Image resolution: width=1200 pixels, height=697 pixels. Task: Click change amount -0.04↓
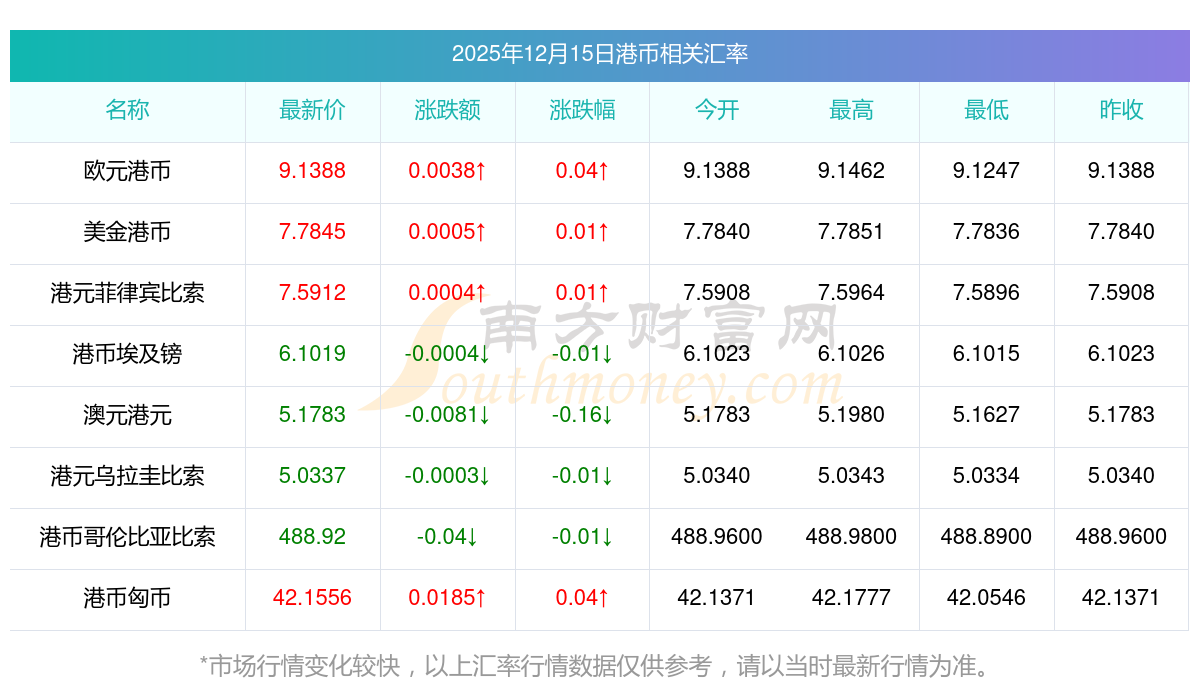[x=447, y=537]
